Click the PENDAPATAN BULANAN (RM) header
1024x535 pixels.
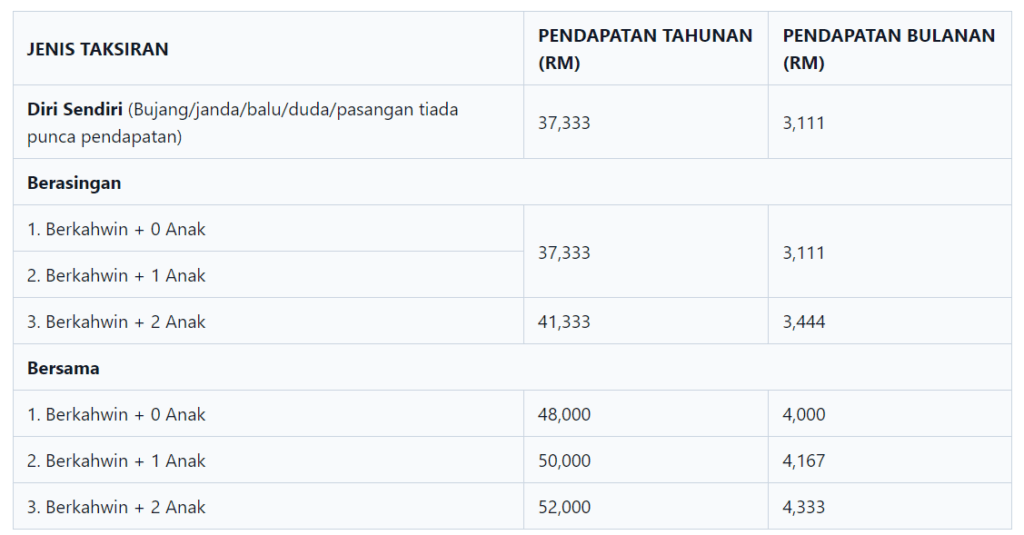coord(889,49)
